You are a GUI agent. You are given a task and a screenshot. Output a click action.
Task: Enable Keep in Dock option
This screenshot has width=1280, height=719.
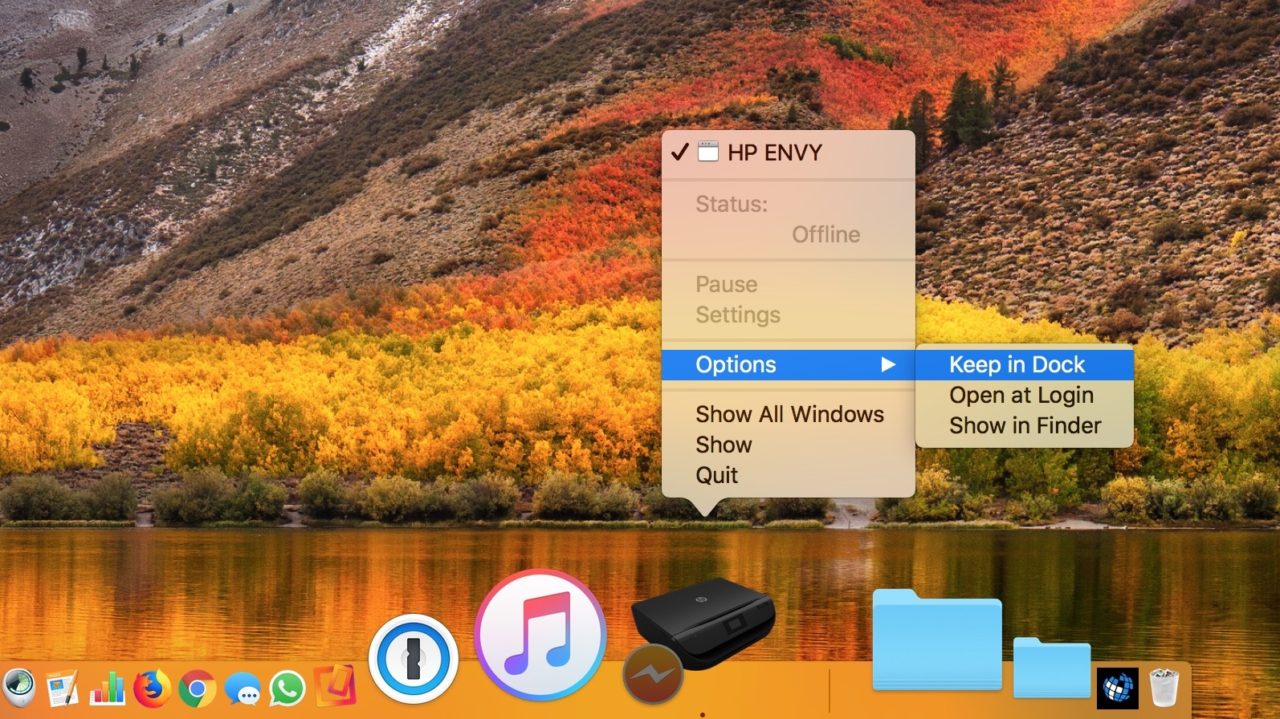1023,364
